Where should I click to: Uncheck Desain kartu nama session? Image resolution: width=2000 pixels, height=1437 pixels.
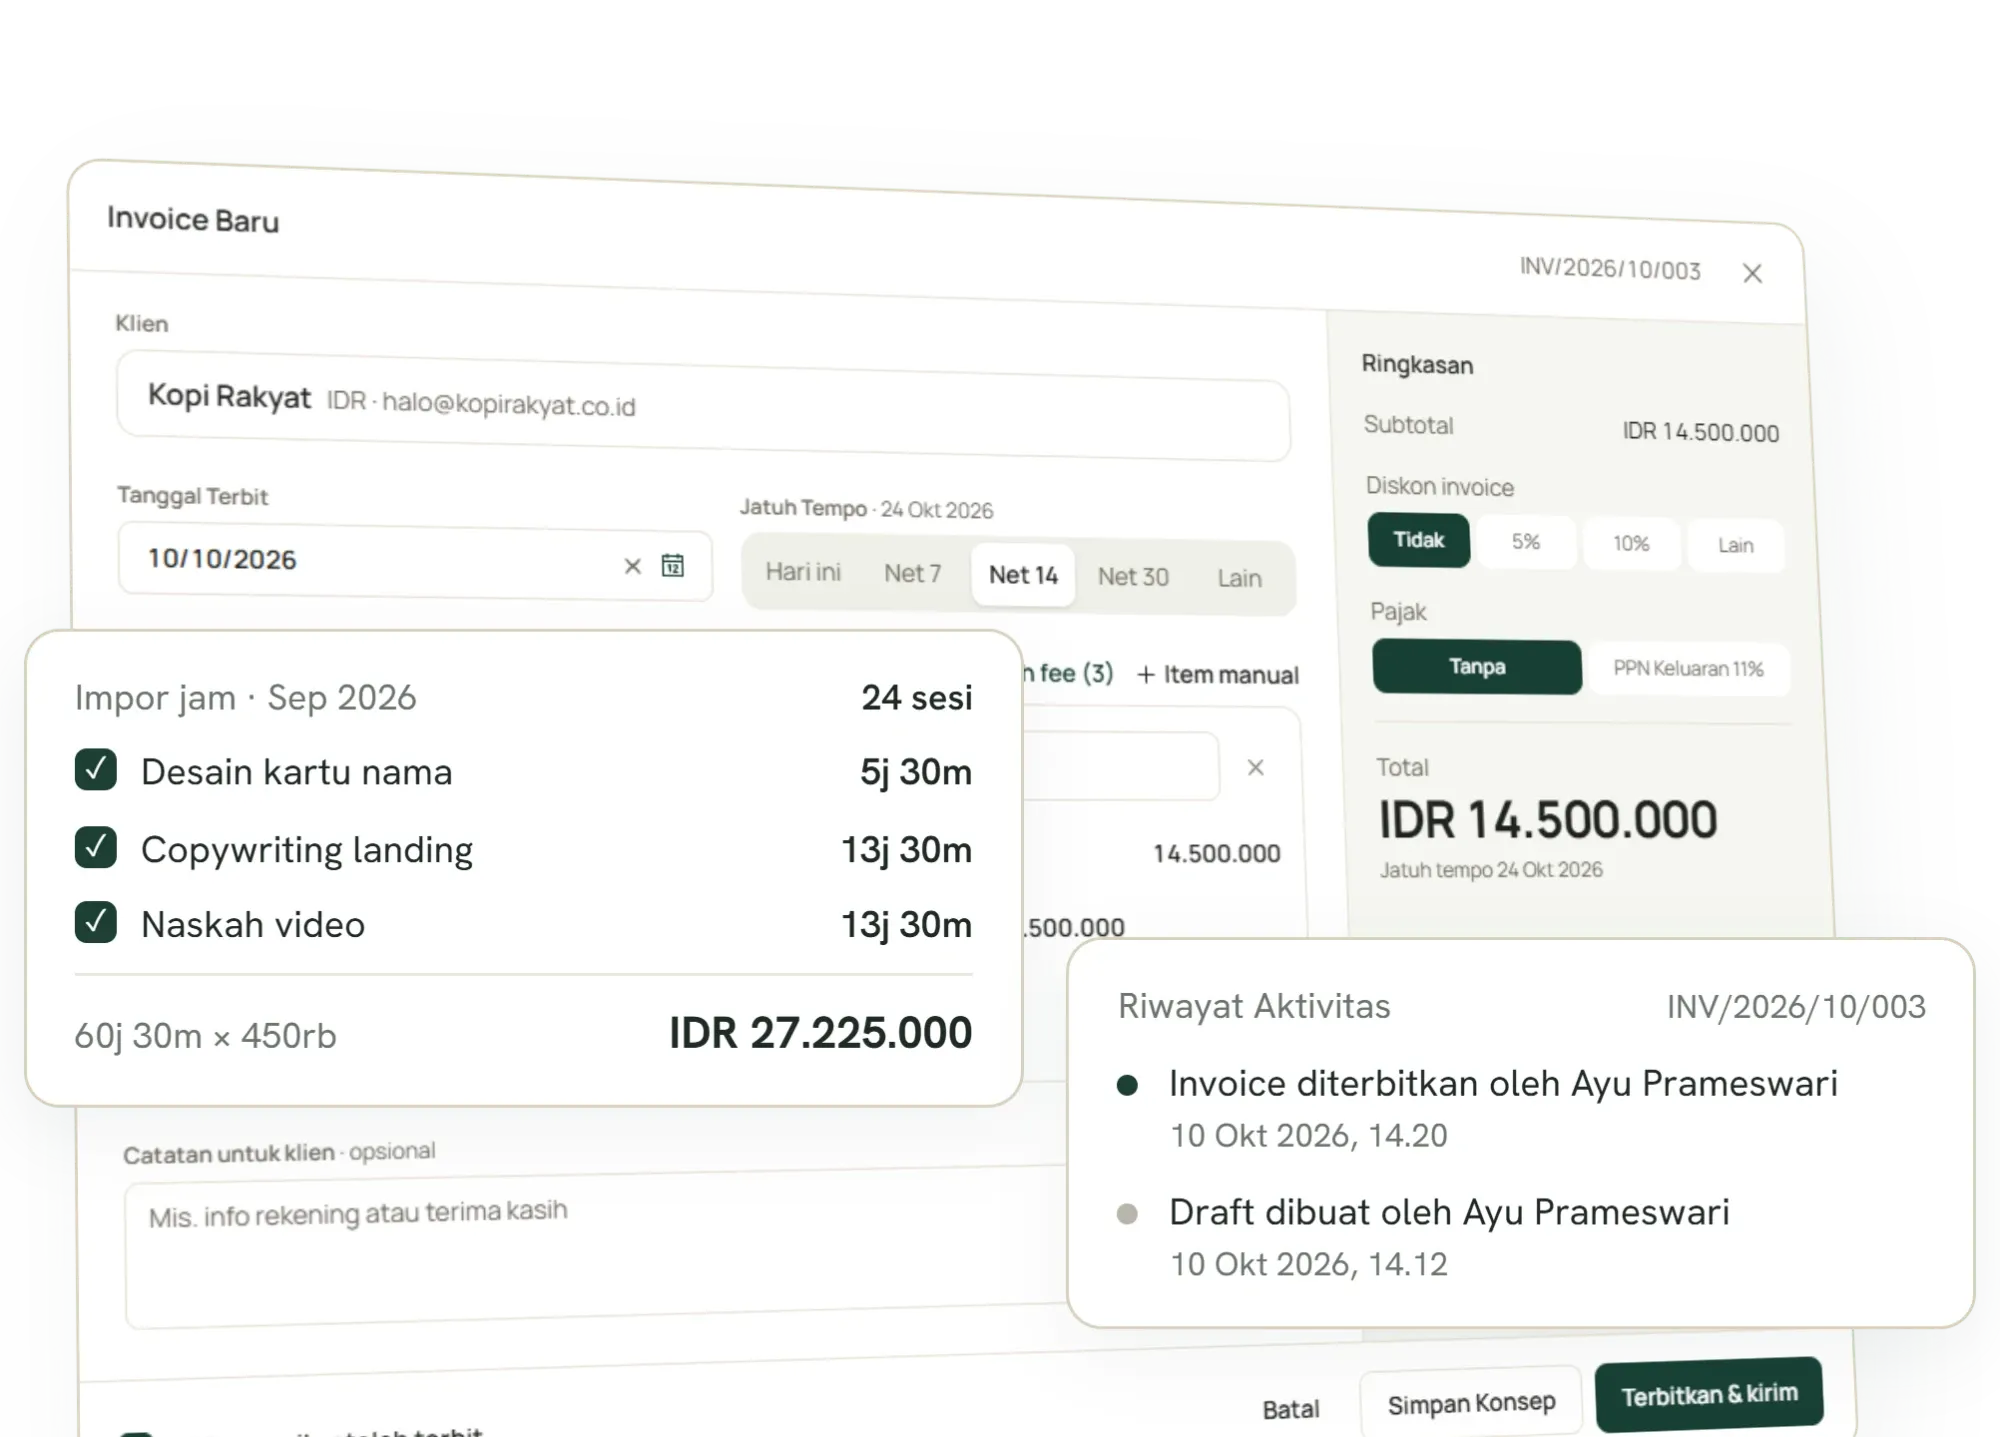pyautogui.click(x=96, y=770)
